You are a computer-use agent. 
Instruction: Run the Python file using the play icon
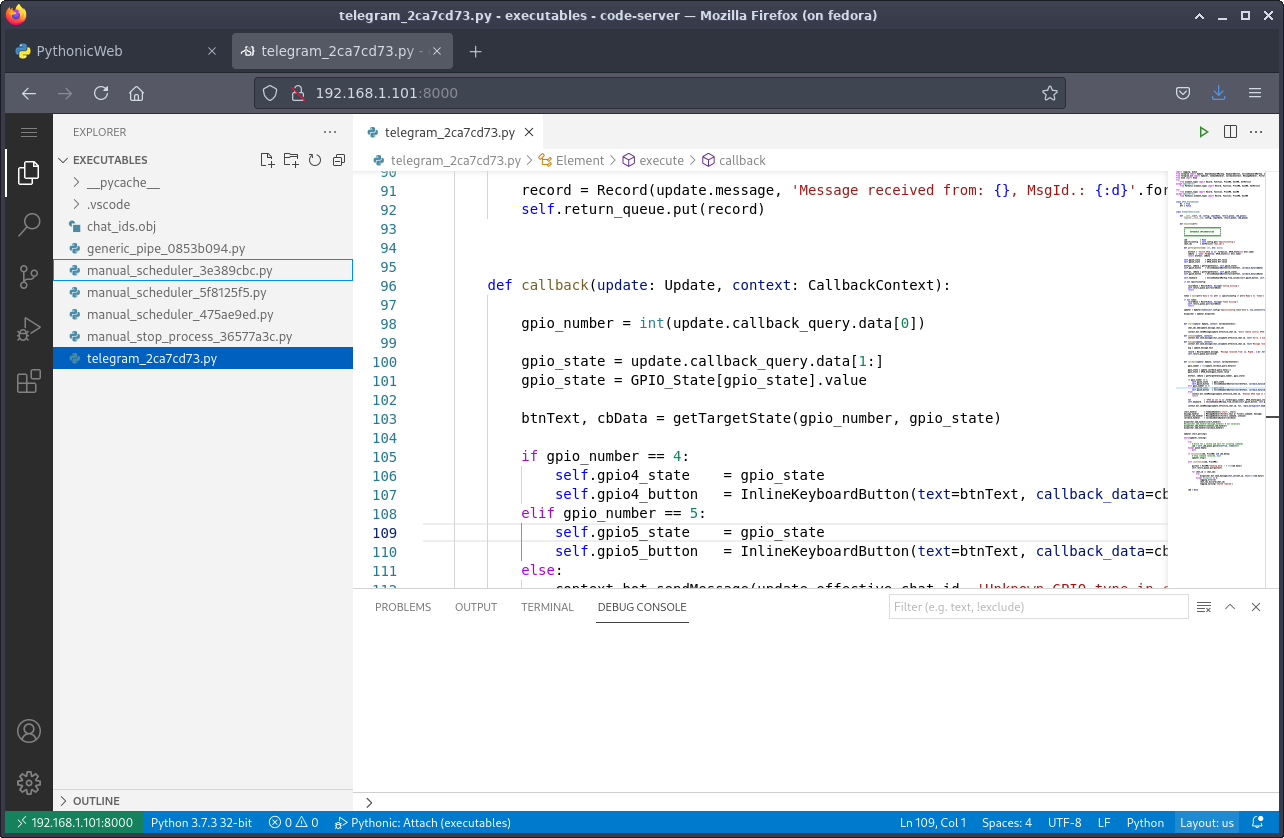pyautogui.click(x=1203, y=131)
